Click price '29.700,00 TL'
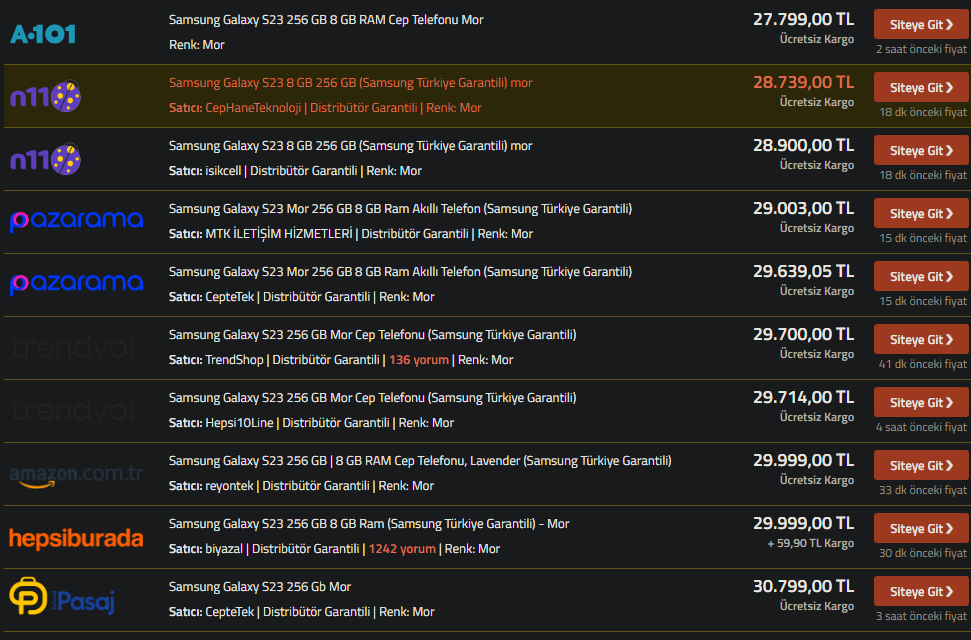Image resolution: width=971 pixels, height=640 pixels. click(803, 335)
